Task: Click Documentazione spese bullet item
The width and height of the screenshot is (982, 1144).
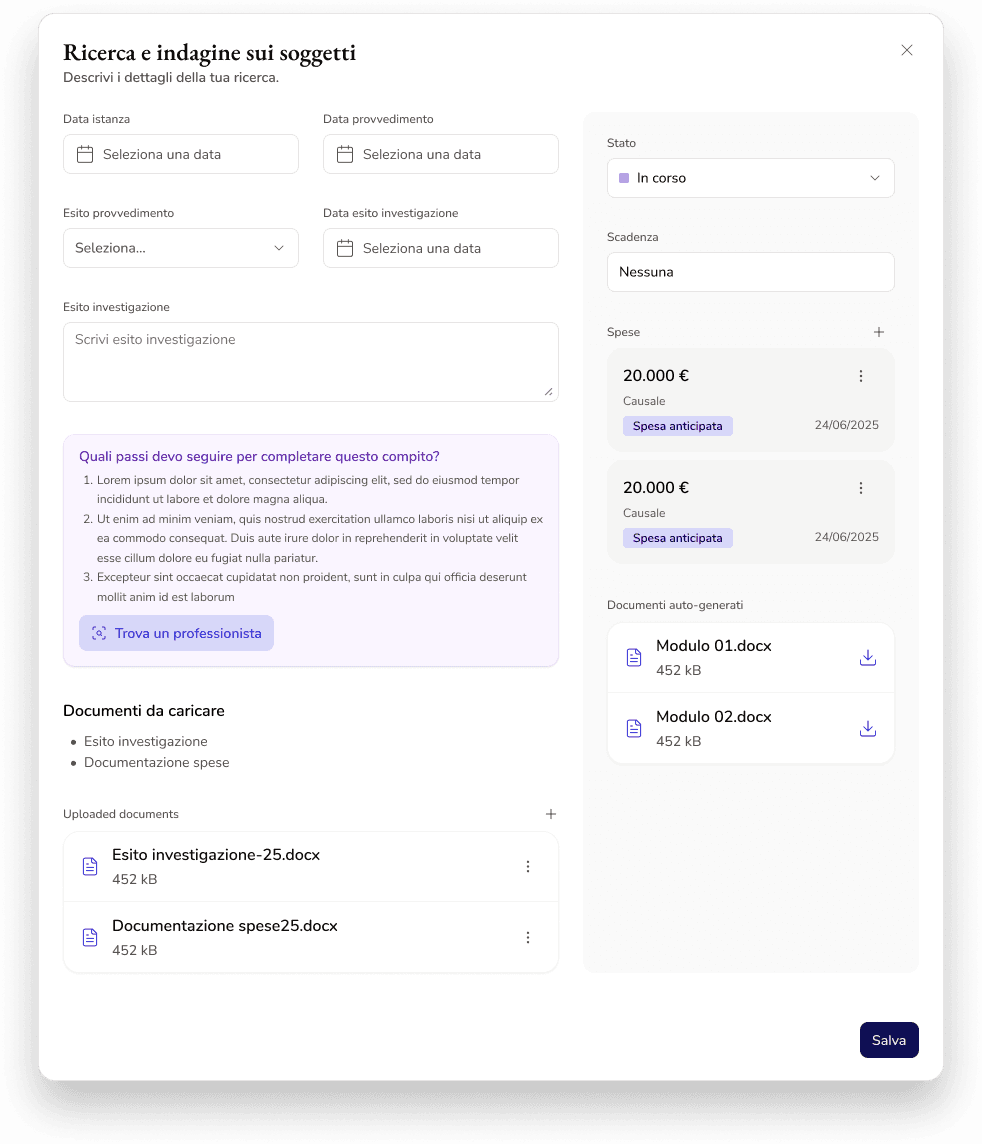Action: click(x=157, y=762)
